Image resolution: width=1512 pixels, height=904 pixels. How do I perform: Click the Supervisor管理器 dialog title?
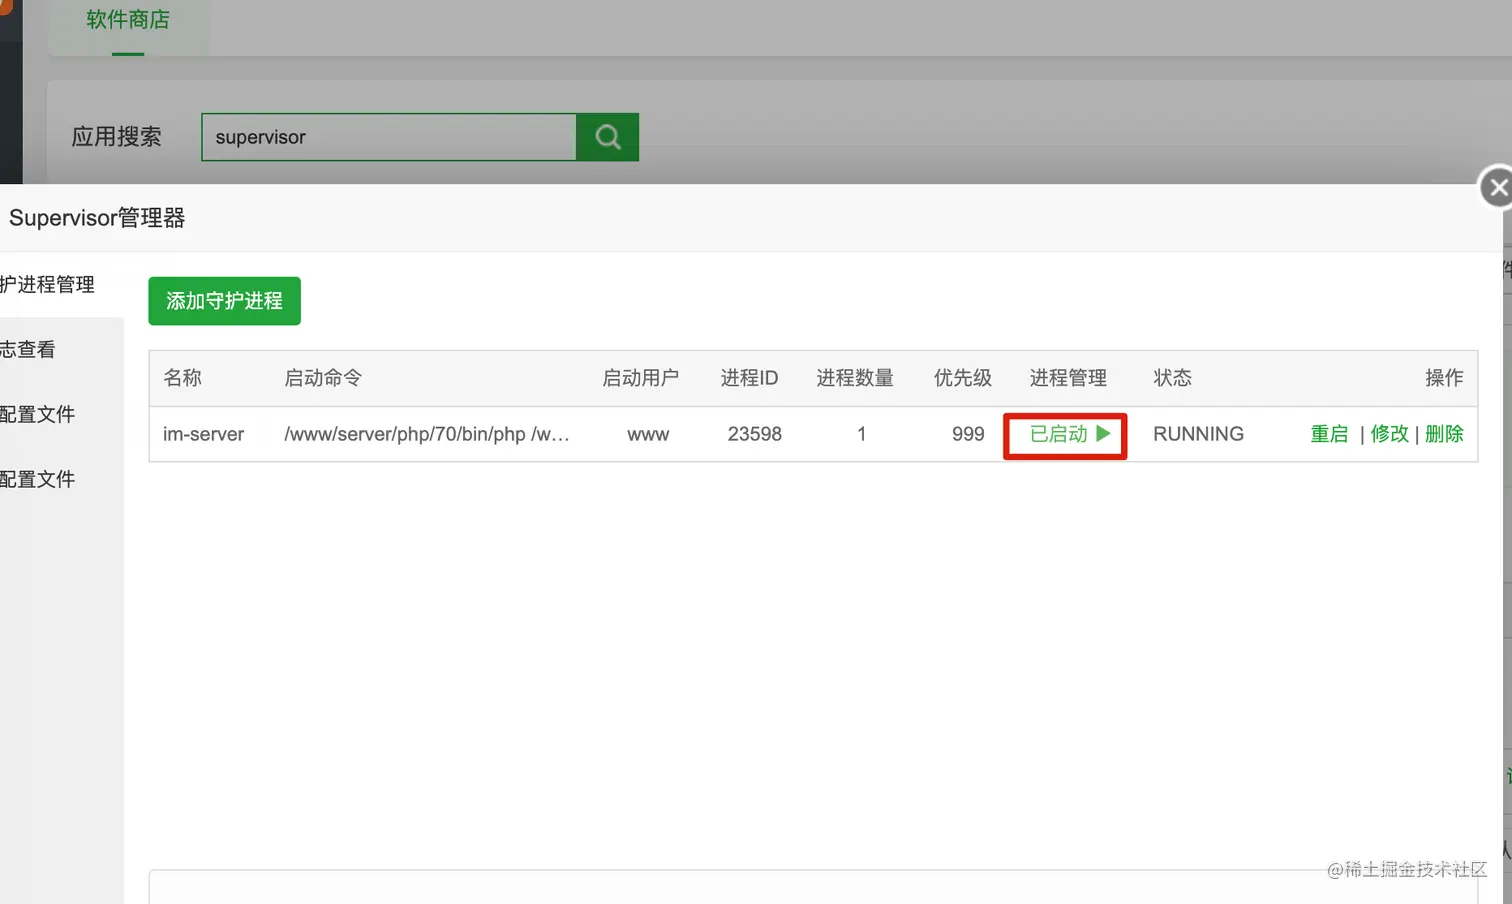point(97,218)
